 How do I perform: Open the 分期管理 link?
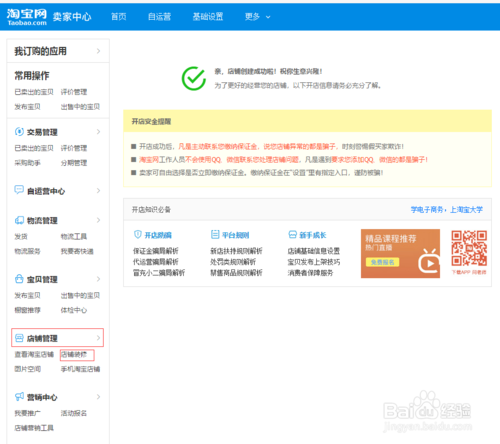click(x=74, y=163)
